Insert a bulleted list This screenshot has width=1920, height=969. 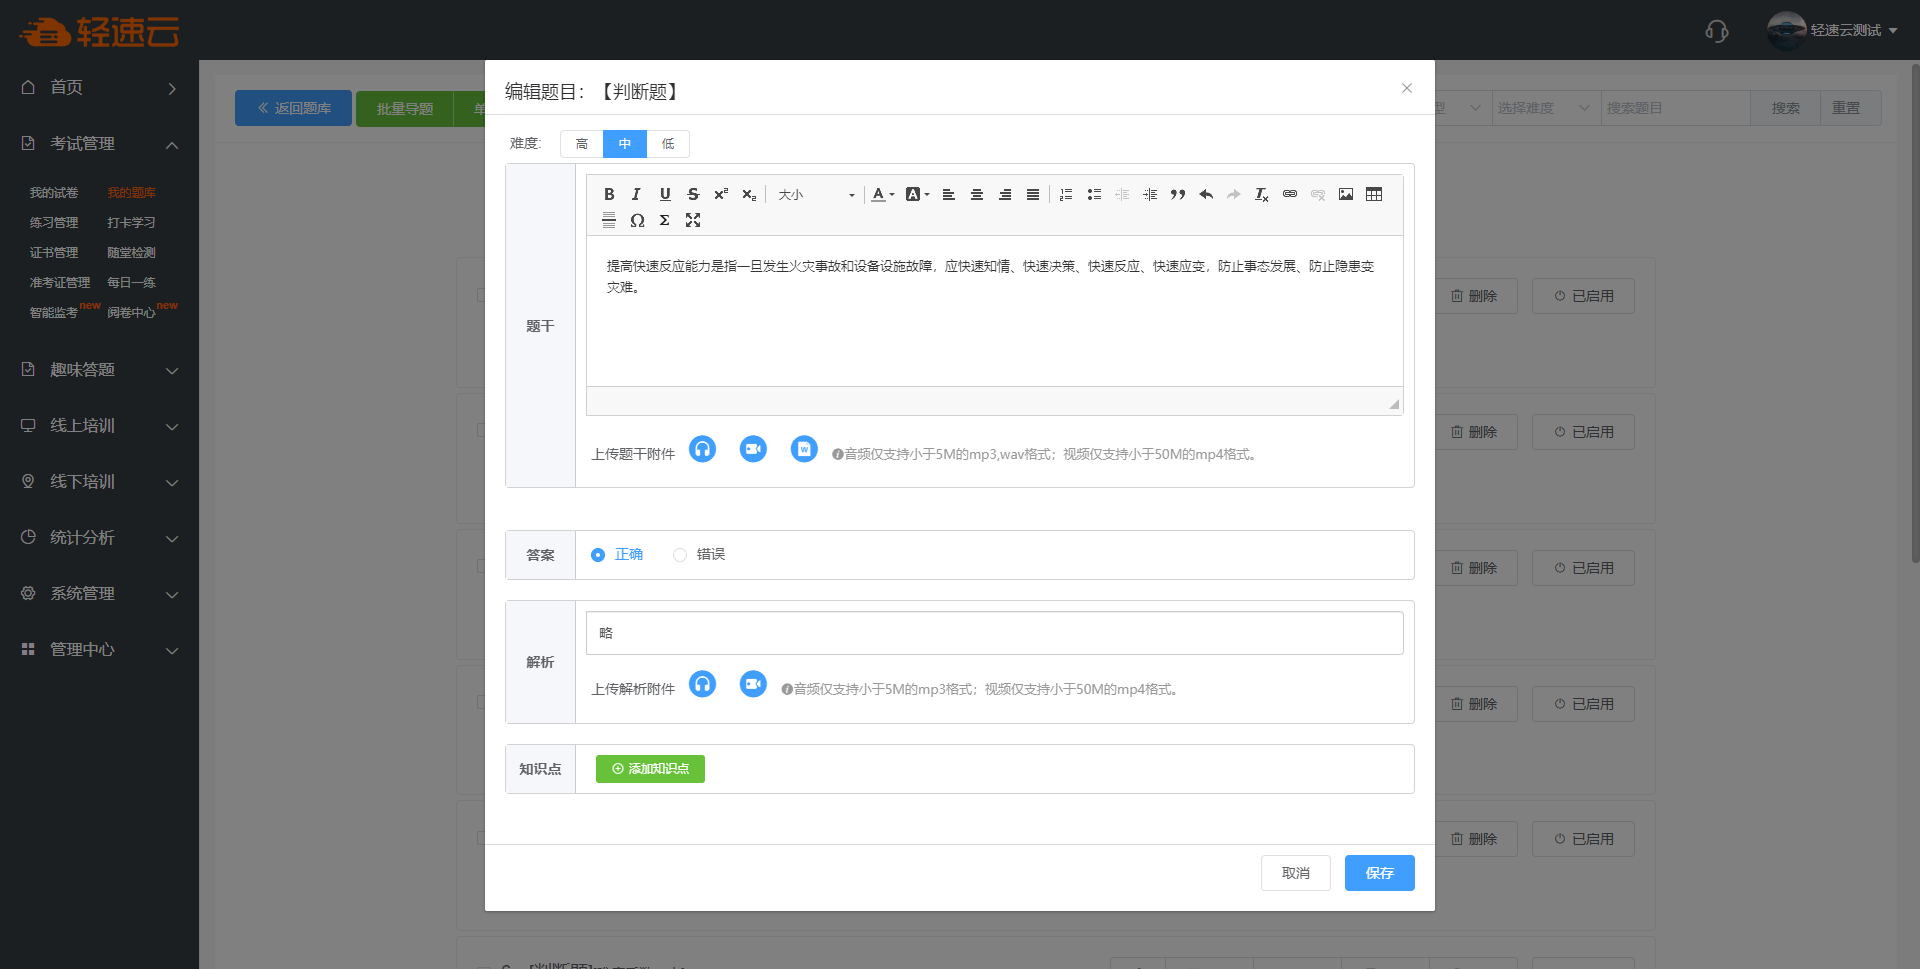point(1094,194)
